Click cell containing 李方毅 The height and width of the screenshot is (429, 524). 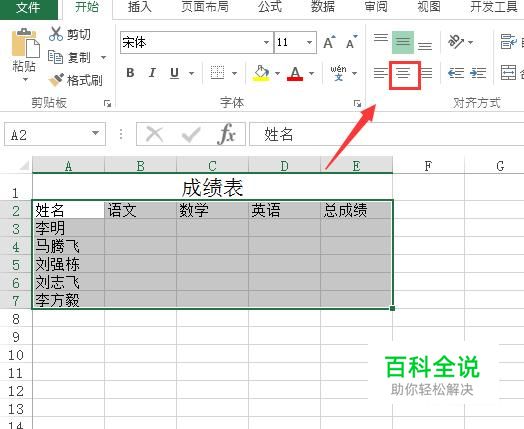[69, 300]
